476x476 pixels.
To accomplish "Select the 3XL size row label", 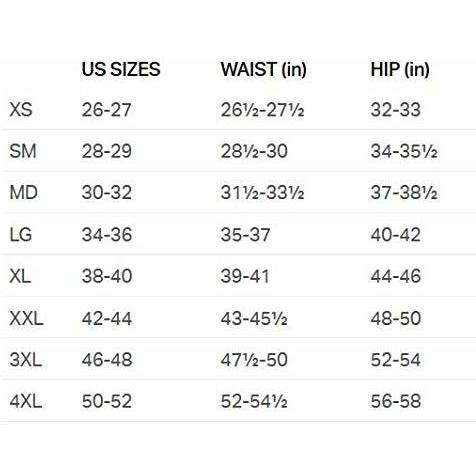I will pyautogui.click(x=26, y=360).
